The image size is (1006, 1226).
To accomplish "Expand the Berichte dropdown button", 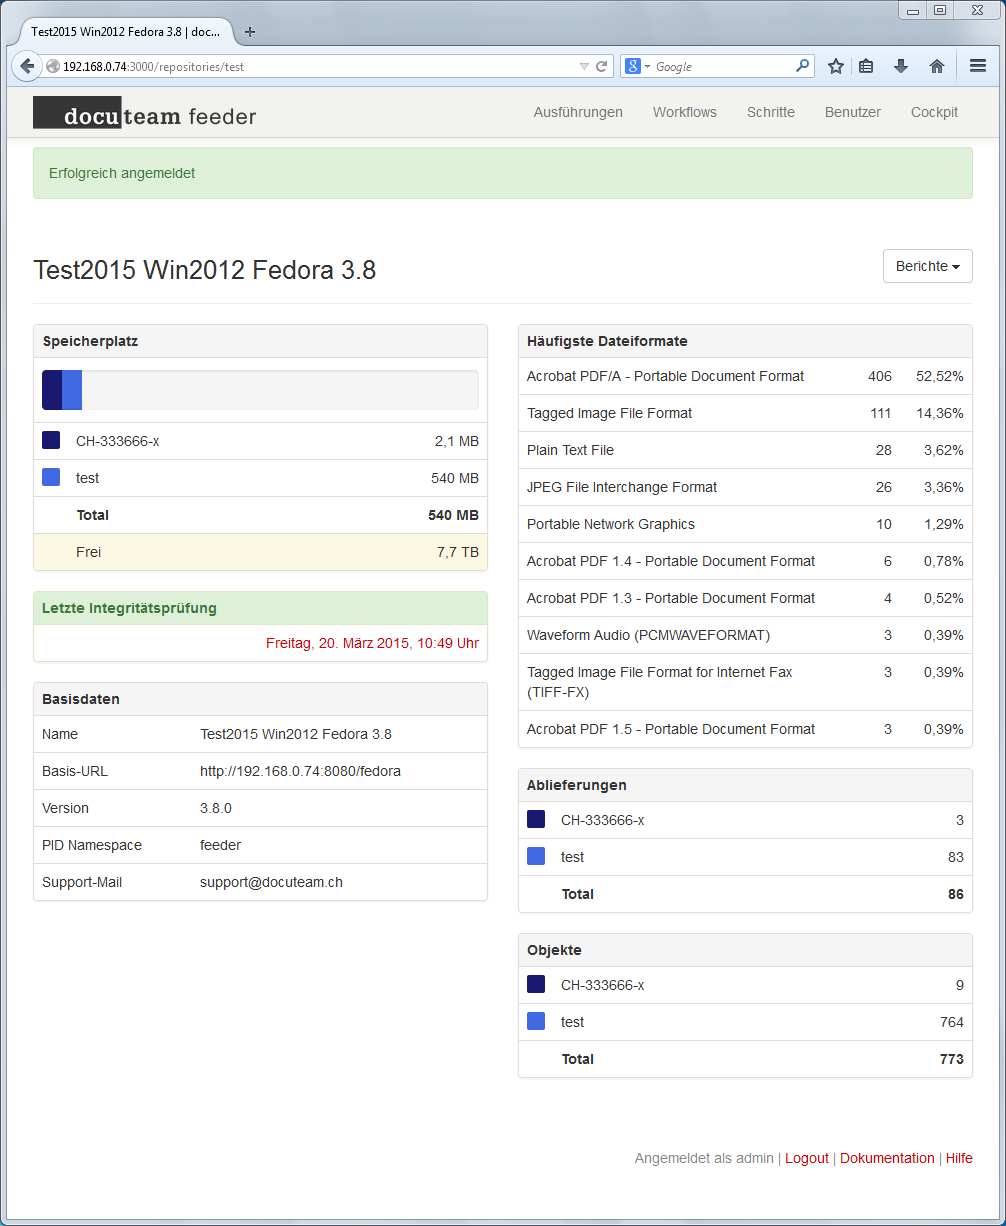I will click(x=927, y=267).
